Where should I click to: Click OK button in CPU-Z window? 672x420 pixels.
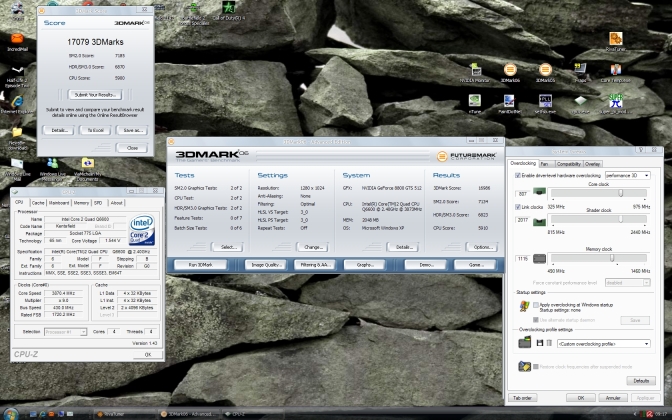coord(148,354)
